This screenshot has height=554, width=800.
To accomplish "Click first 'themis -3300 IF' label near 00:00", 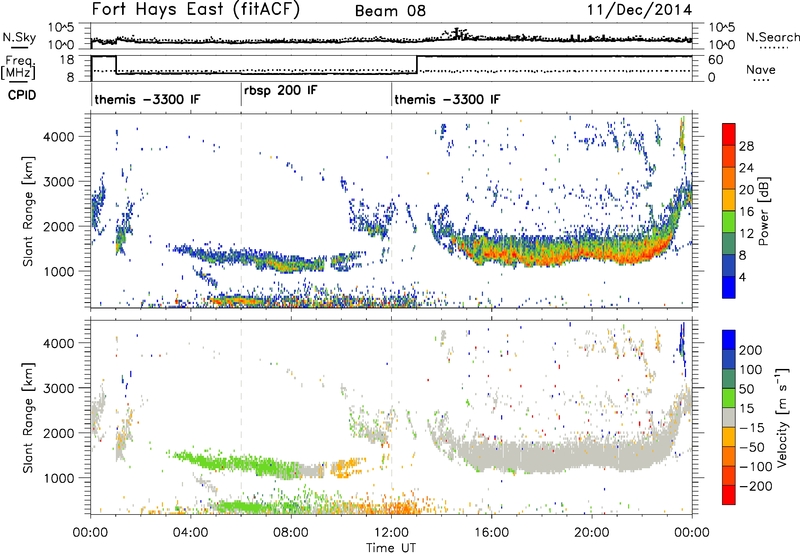I will tap(147, 99).
